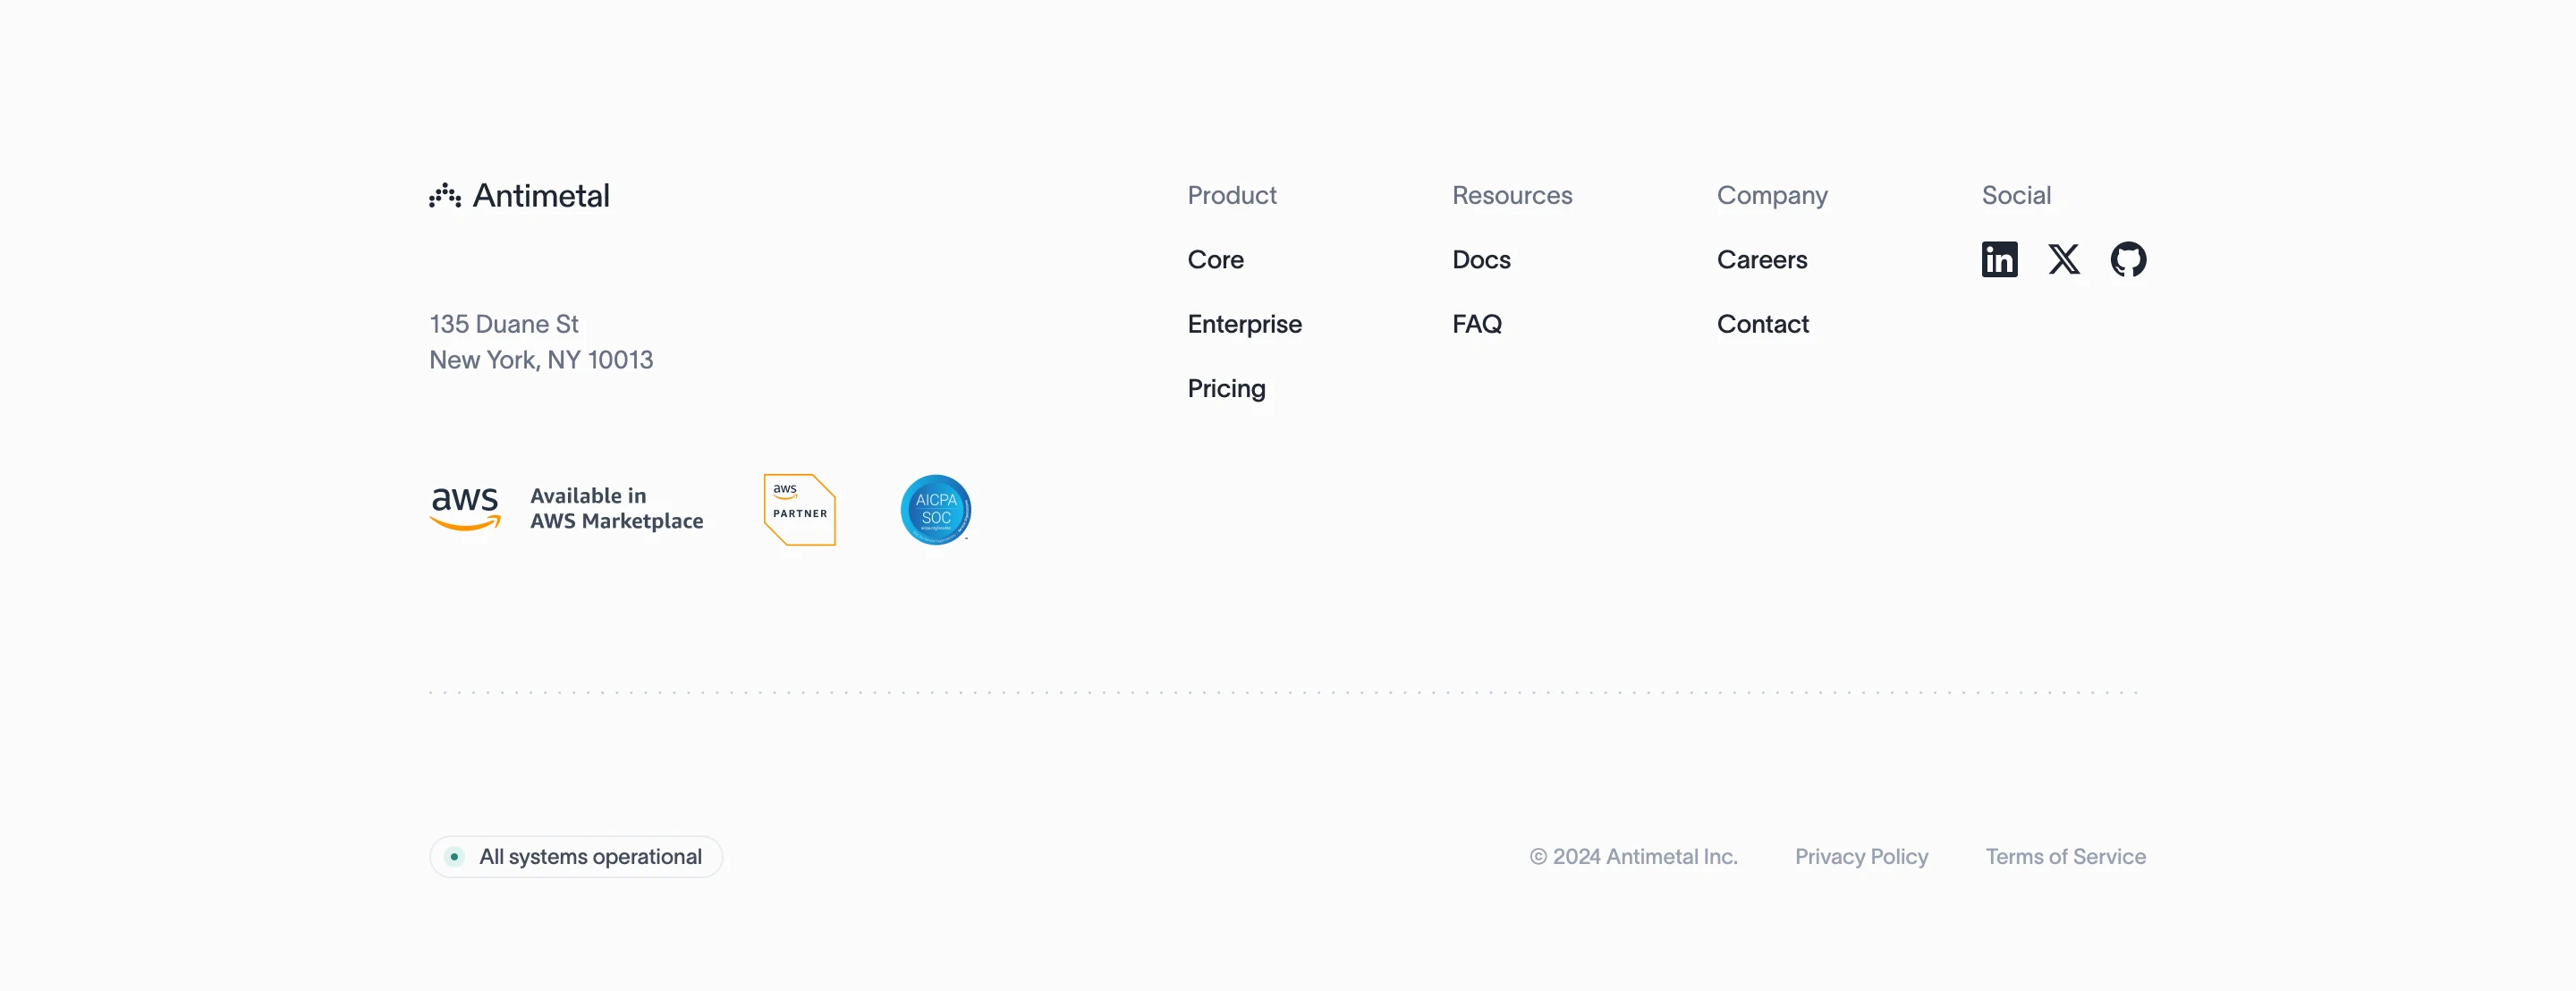Click the green status dot indicator
The width and height of the screenshot is (2576, 991).
(x=454, y=856)
